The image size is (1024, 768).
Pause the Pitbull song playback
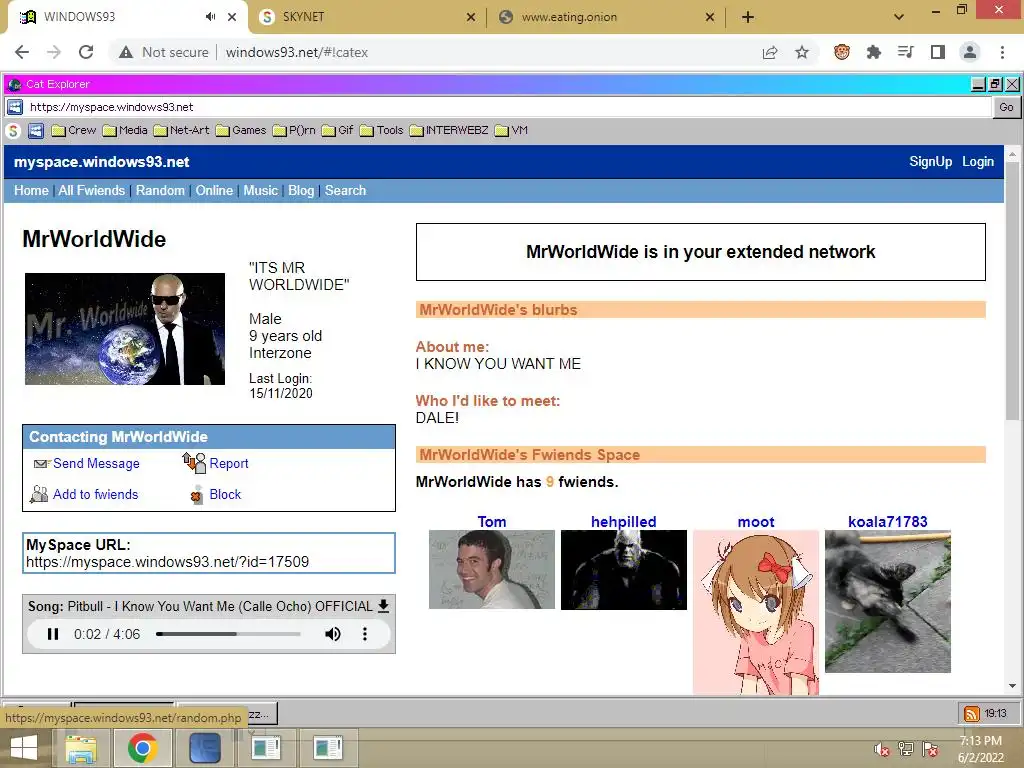point(53,634)
